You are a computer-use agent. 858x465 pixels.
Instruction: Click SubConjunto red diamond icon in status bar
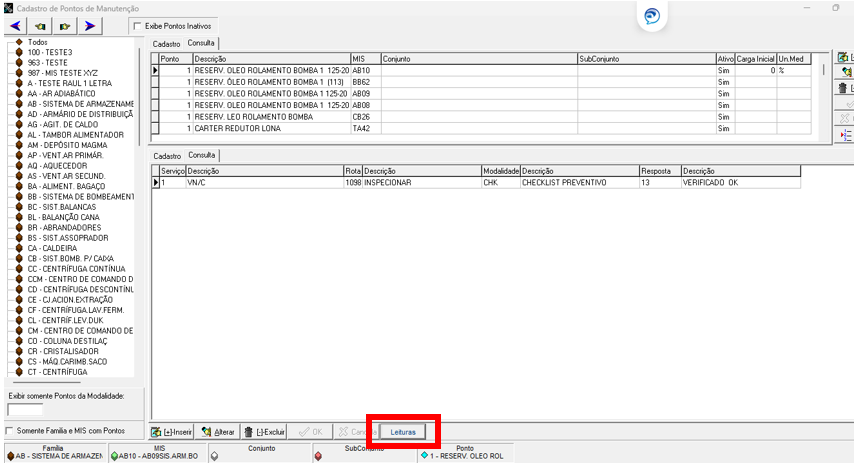pos(318,456)
